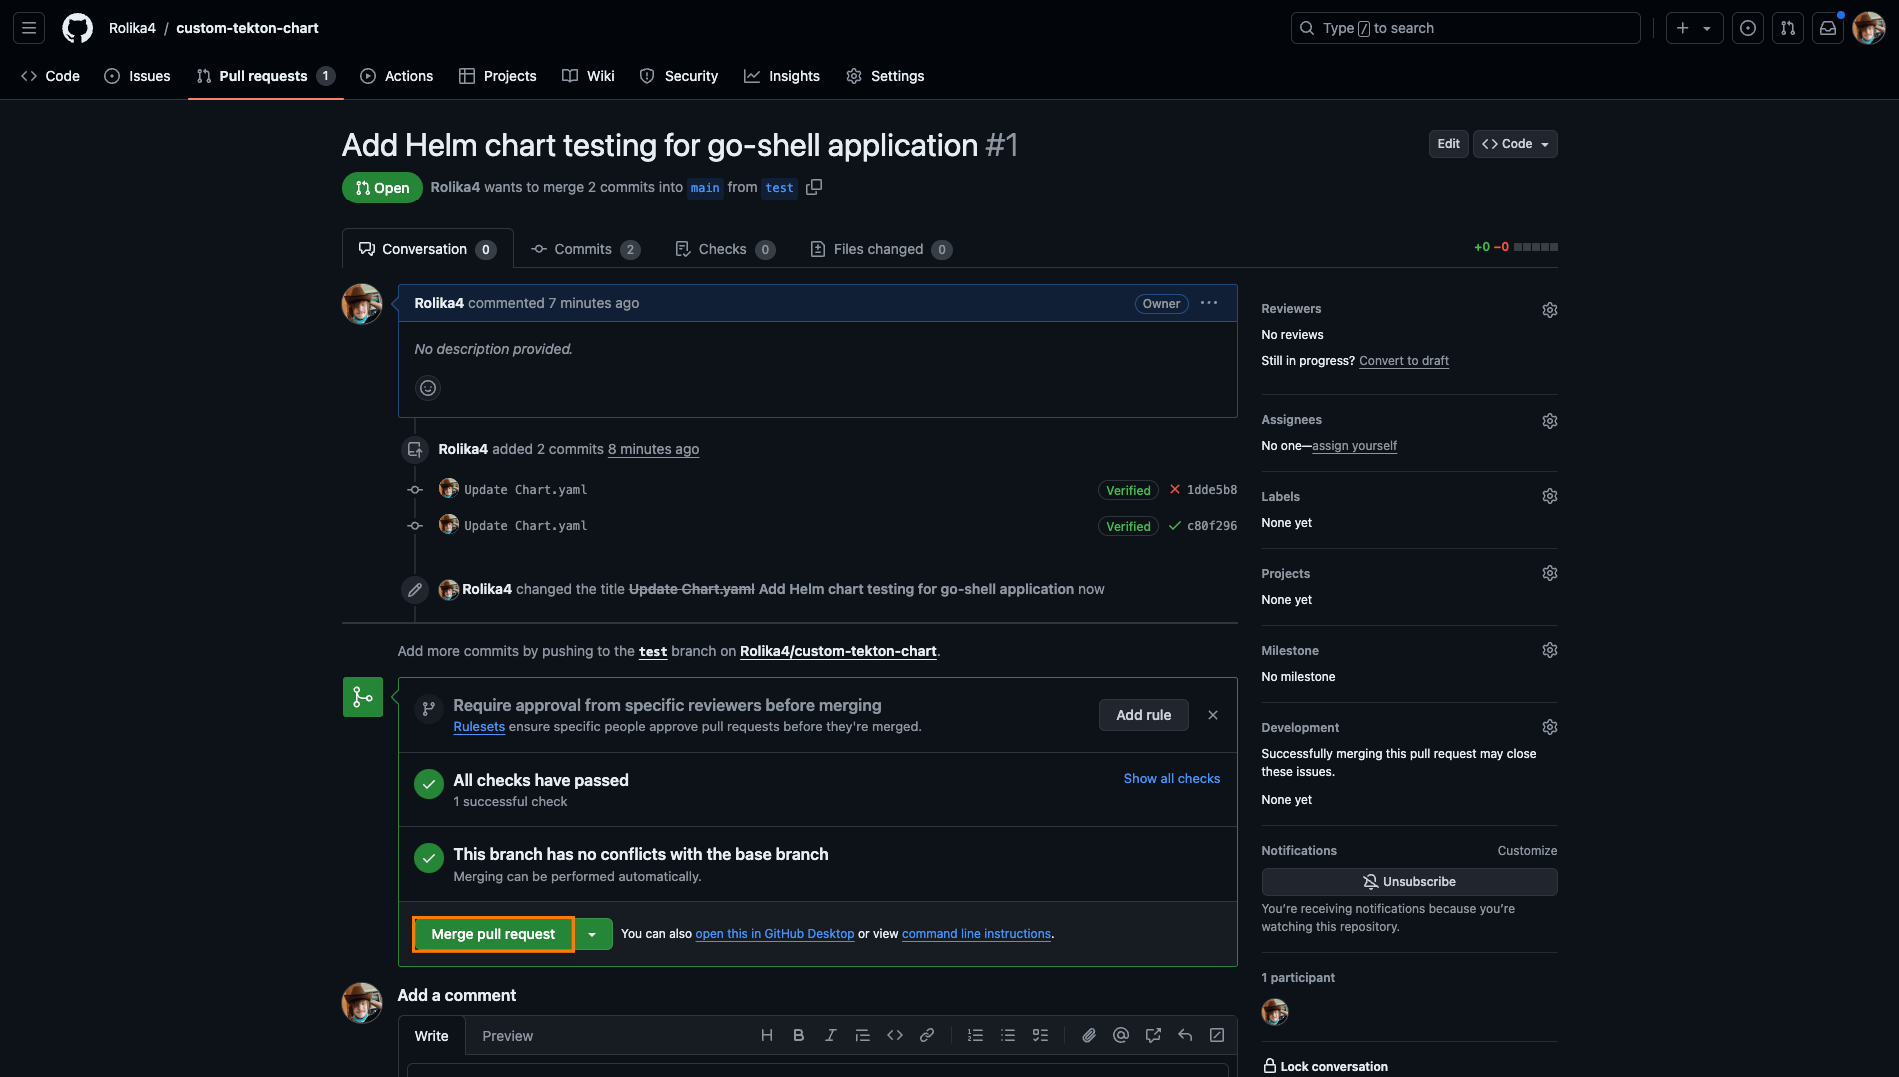Expand the create new plus dropdown

click(1693, 28)
